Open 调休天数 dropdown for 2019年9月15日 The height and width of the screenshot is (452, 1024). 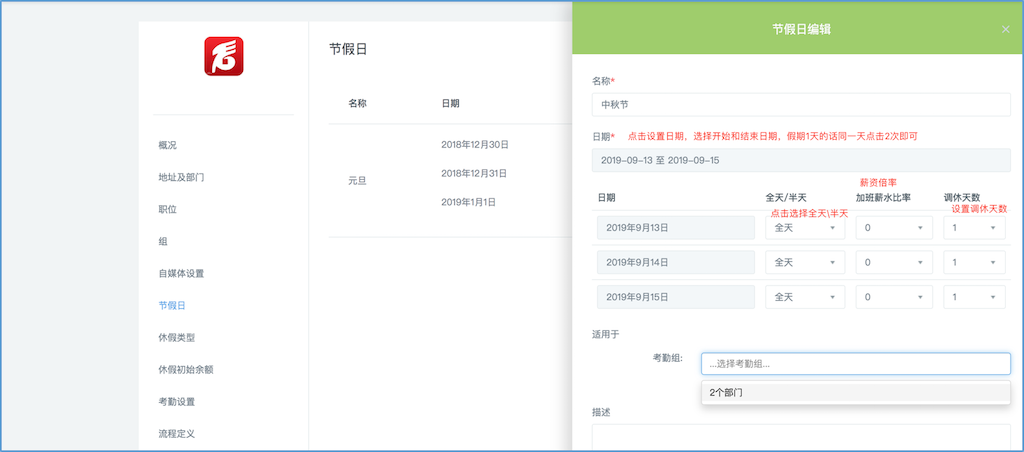[x=974, y=297]
